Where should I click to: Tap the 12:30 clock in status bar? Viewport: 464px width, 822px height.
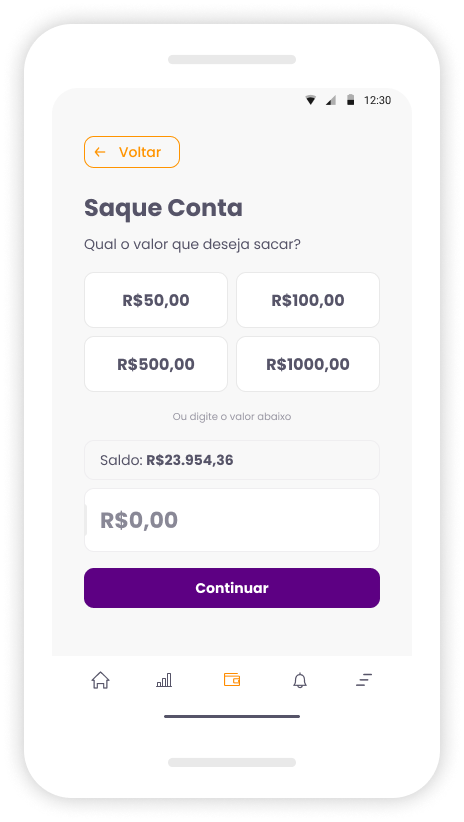[377, 100]
